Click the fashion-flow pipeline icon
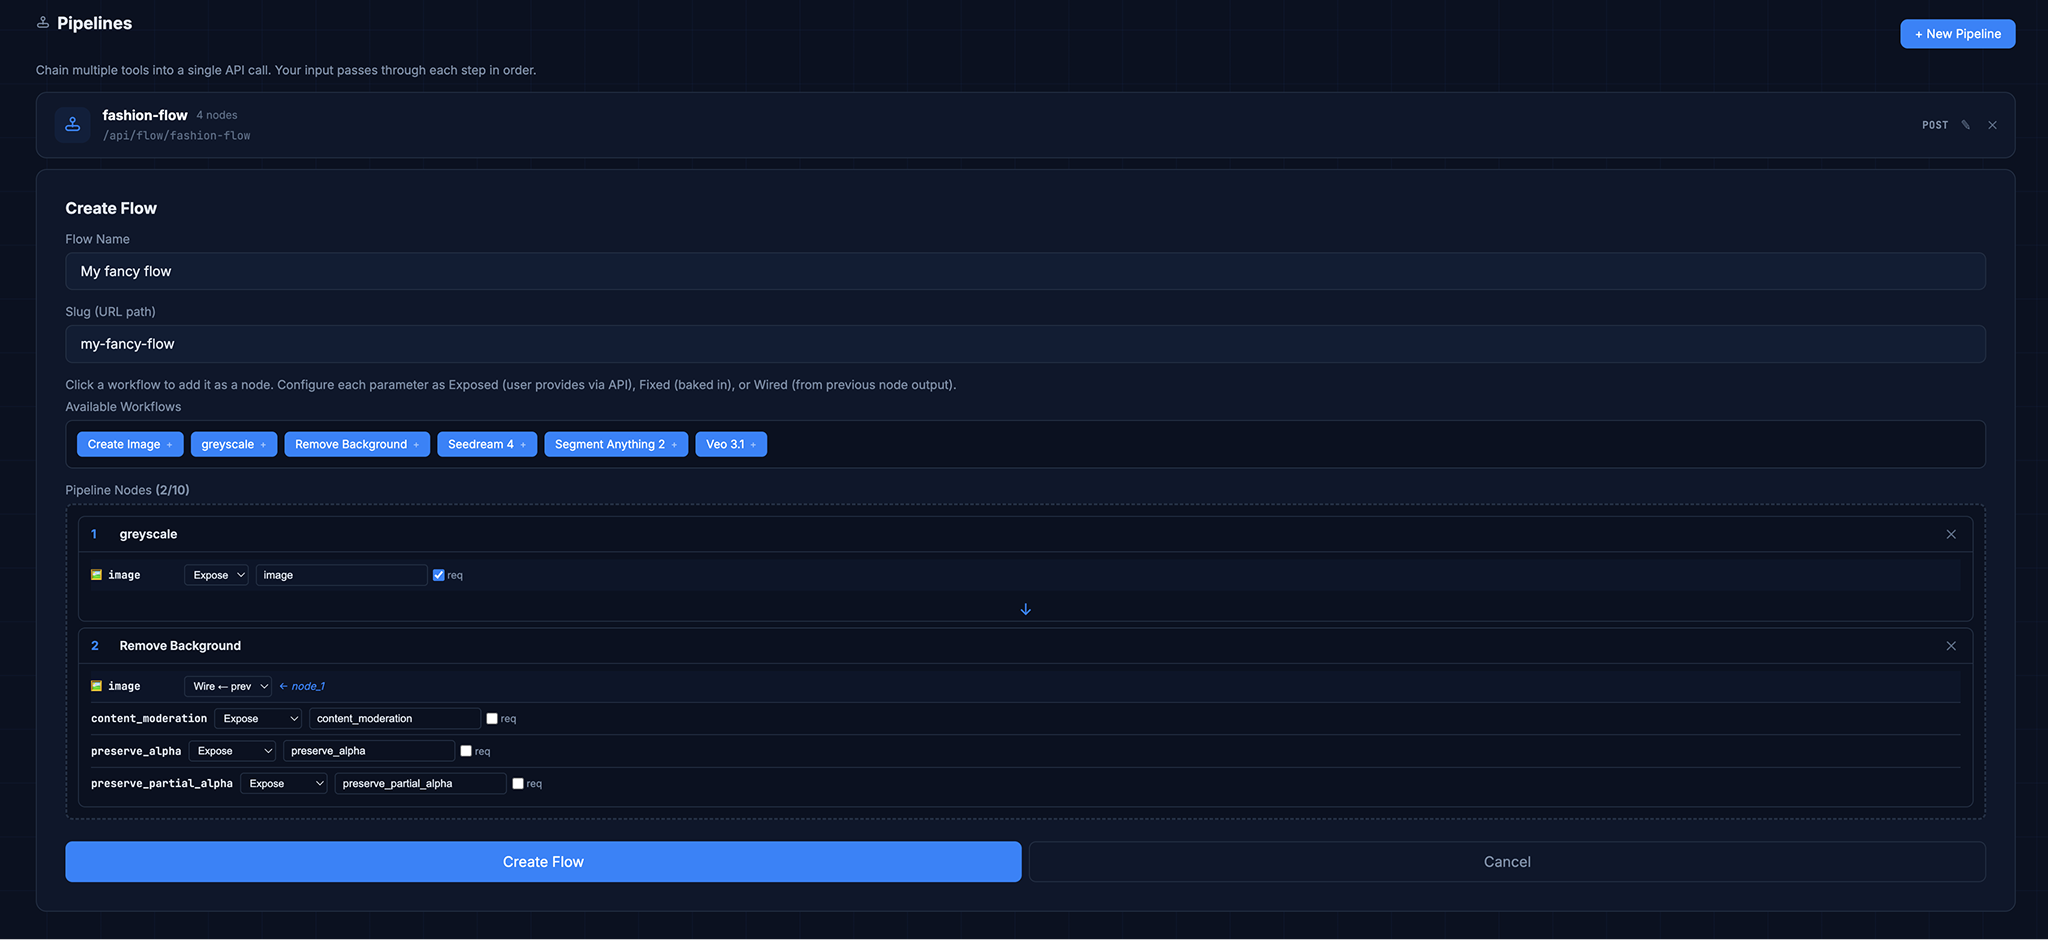The height and width of the screenshot is (940, 2048). click(x=72, y=125)
